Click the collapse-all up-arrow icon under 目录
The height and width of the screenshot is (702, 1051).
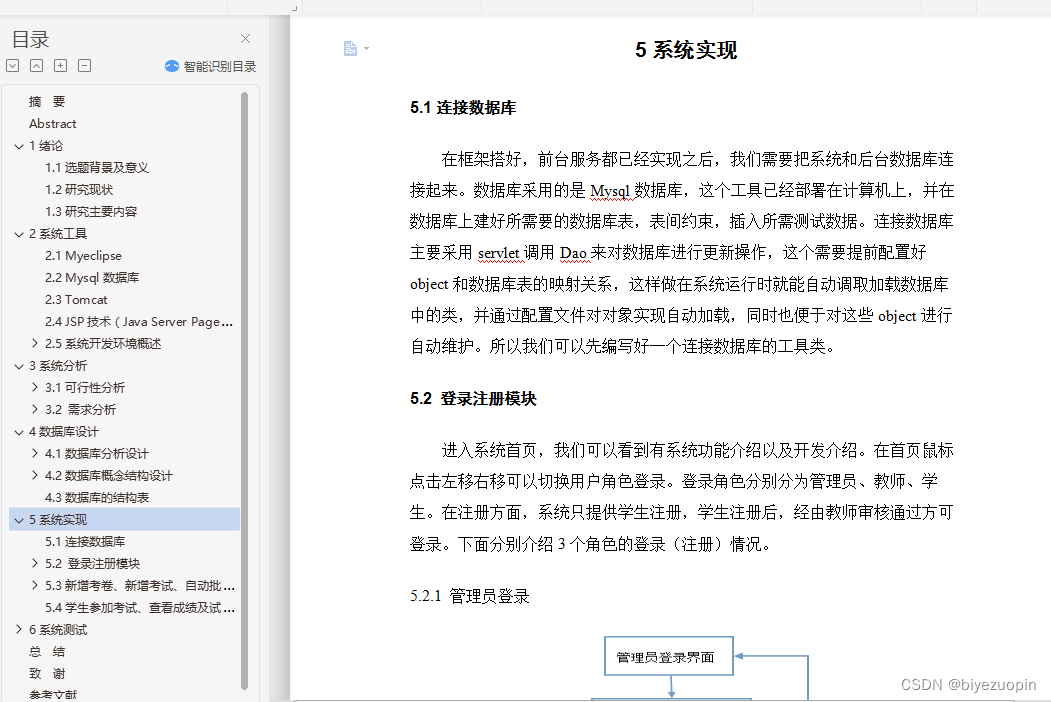(37, 65)
